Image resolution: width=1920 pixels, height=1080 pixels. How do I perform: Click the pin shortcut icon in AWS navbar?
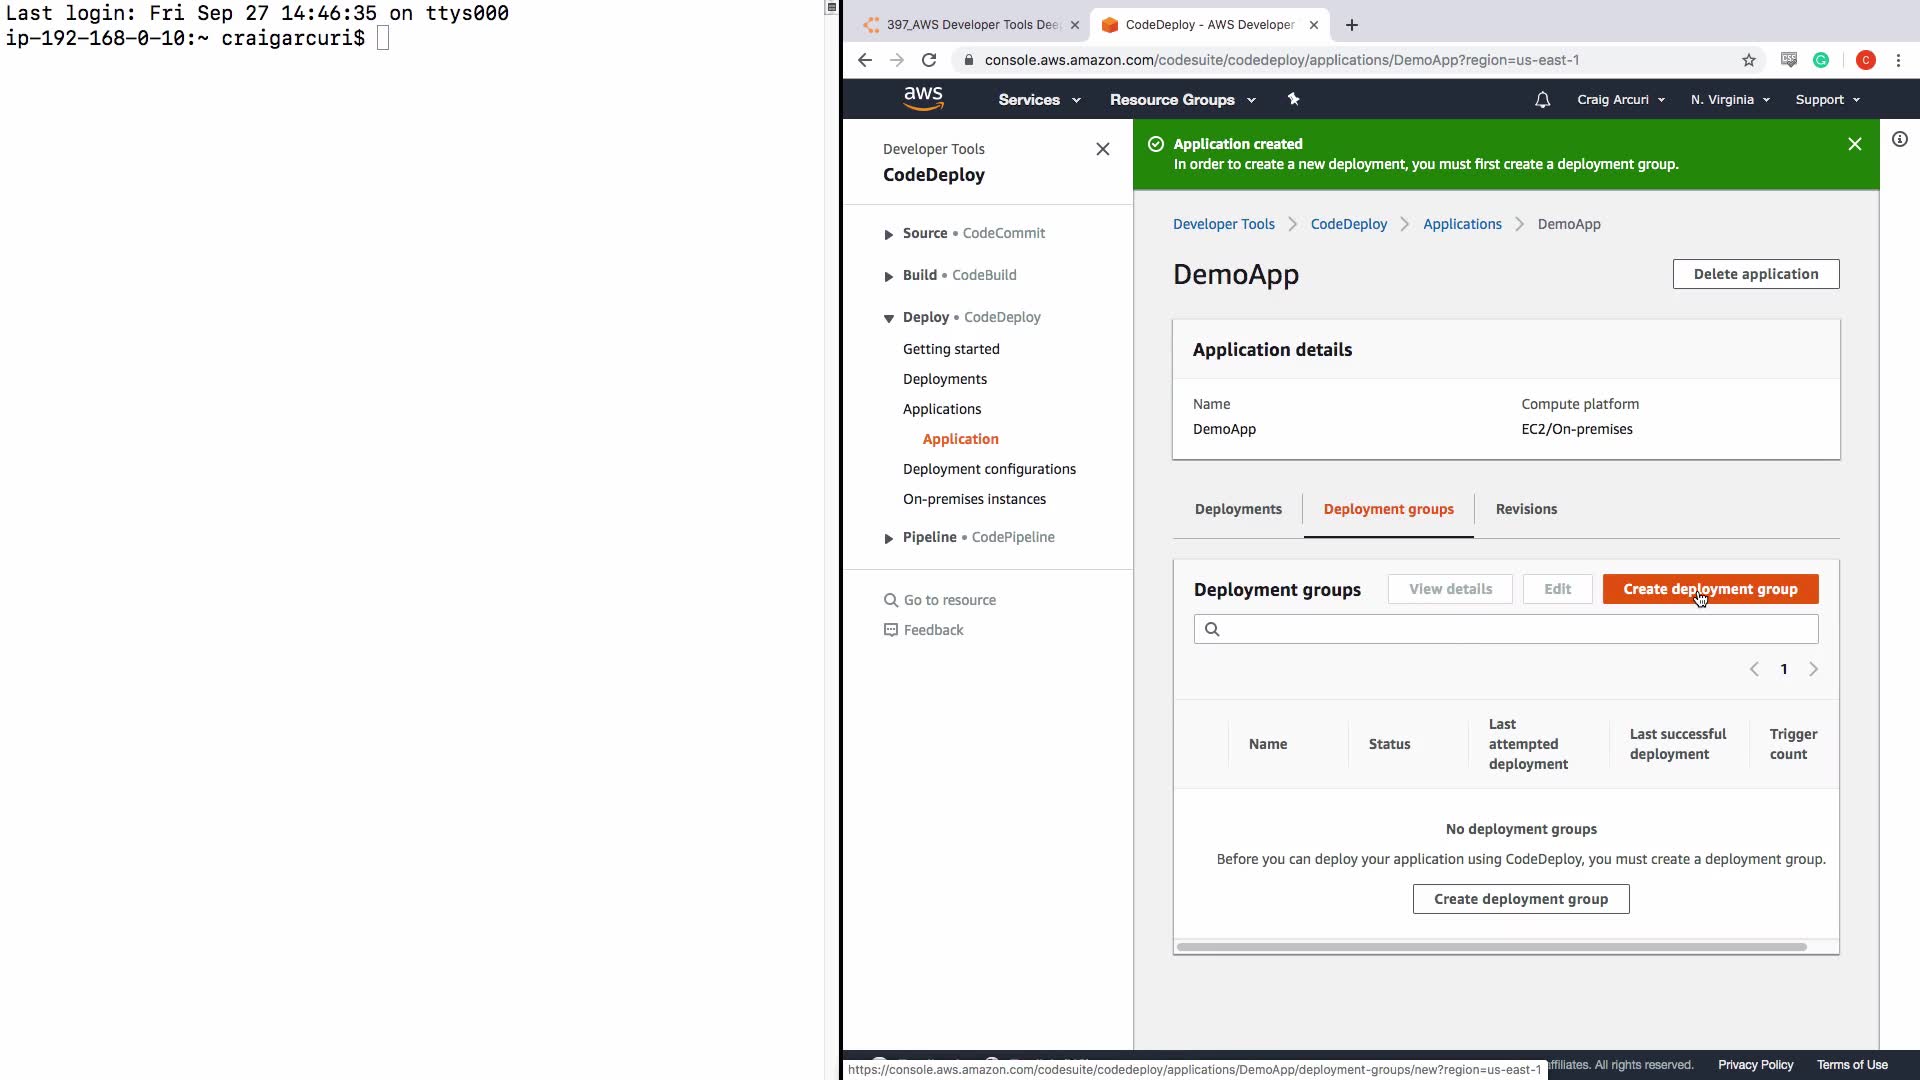pyautogui.click(x=1293, y=99)
